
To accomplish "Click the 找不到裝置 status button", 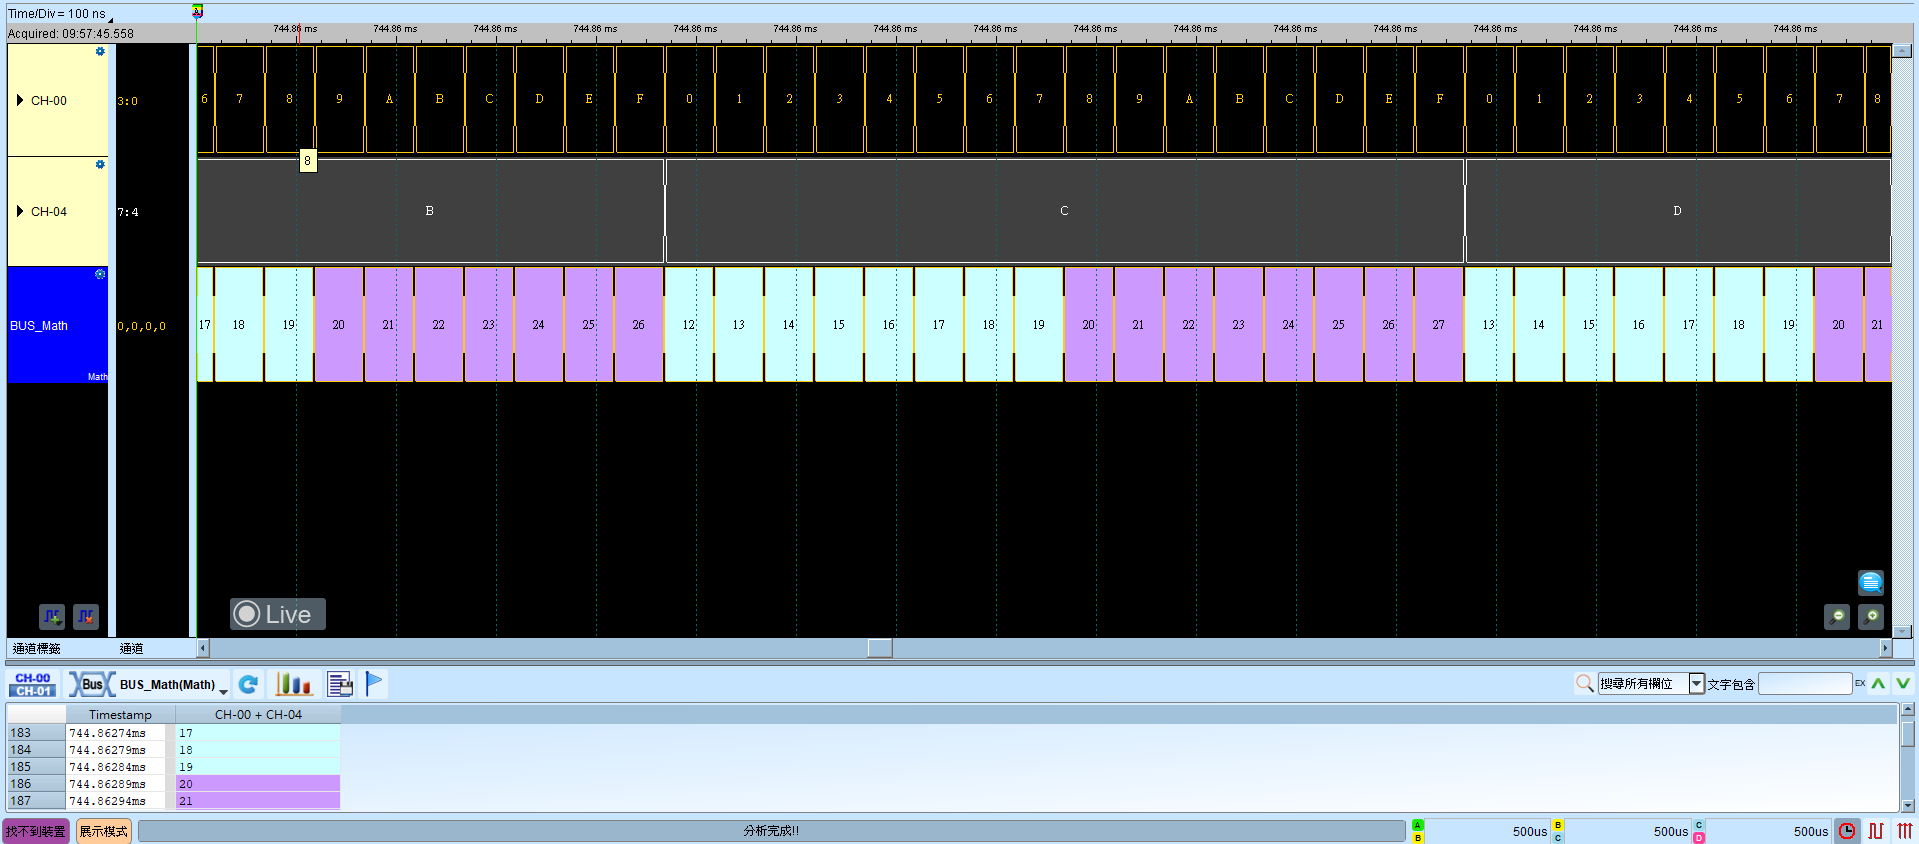I will [36, 831].
